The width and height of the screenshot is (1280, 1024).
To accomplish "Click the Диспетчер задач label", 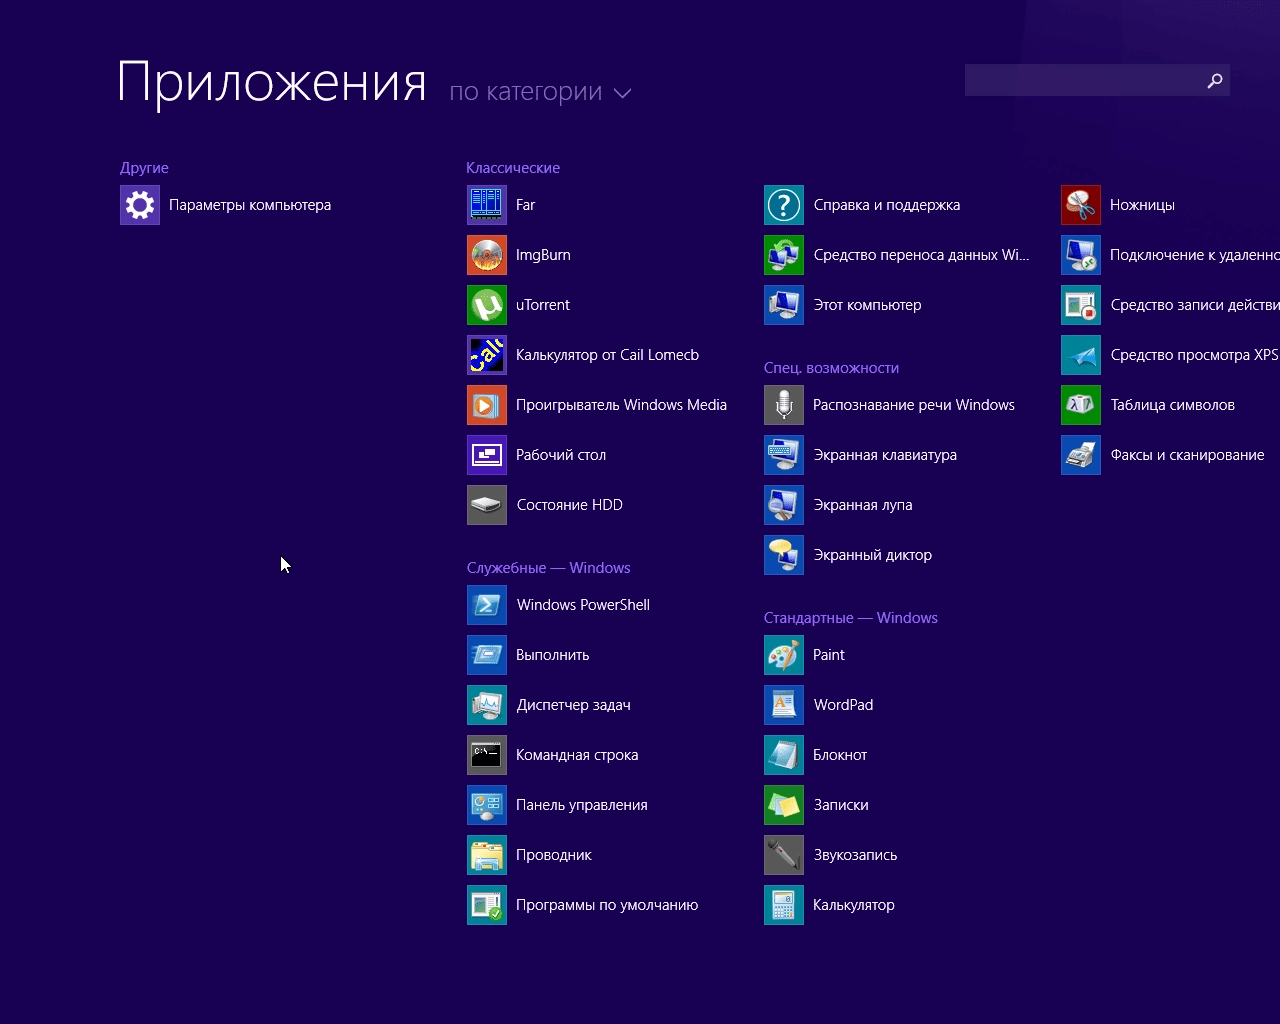I will pos(574,705).
